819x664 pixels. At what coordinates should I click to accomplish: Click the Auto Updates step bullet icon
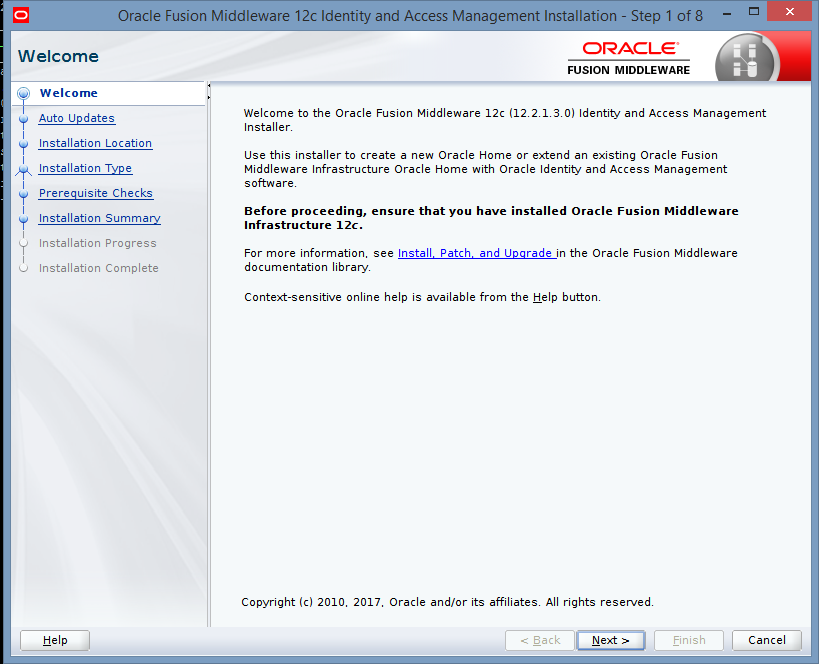(x=24, y=119)
